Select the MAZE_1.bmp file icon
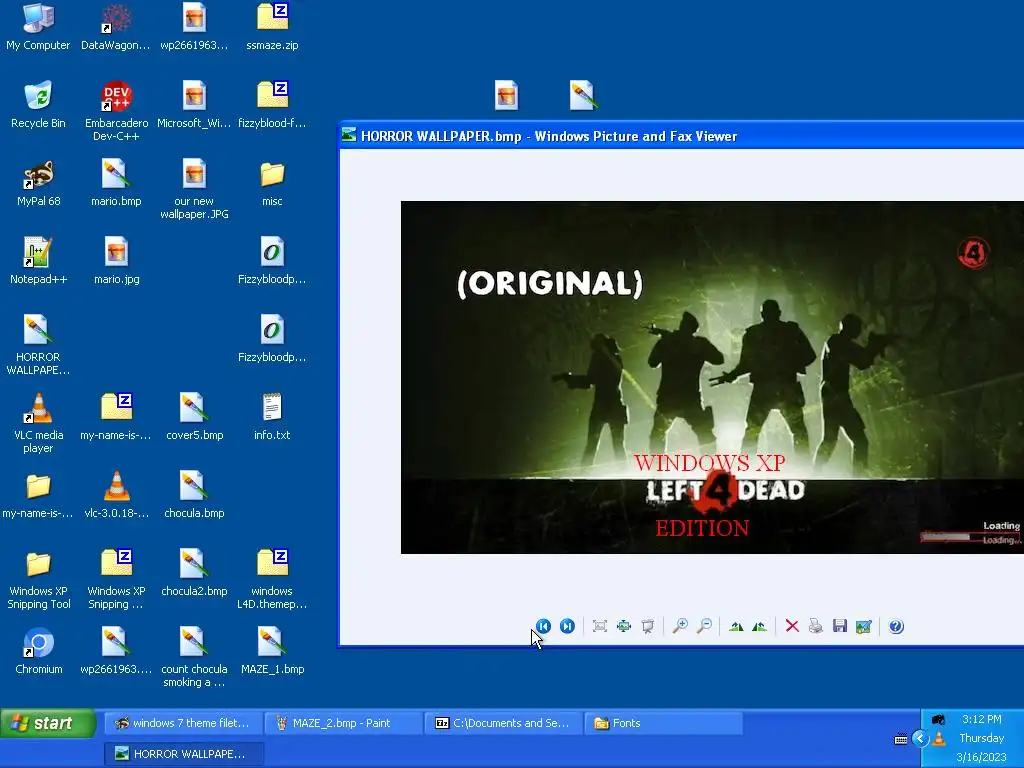Screen dimensions: 1024x768 pyautogui.click(x=272, y=651)
